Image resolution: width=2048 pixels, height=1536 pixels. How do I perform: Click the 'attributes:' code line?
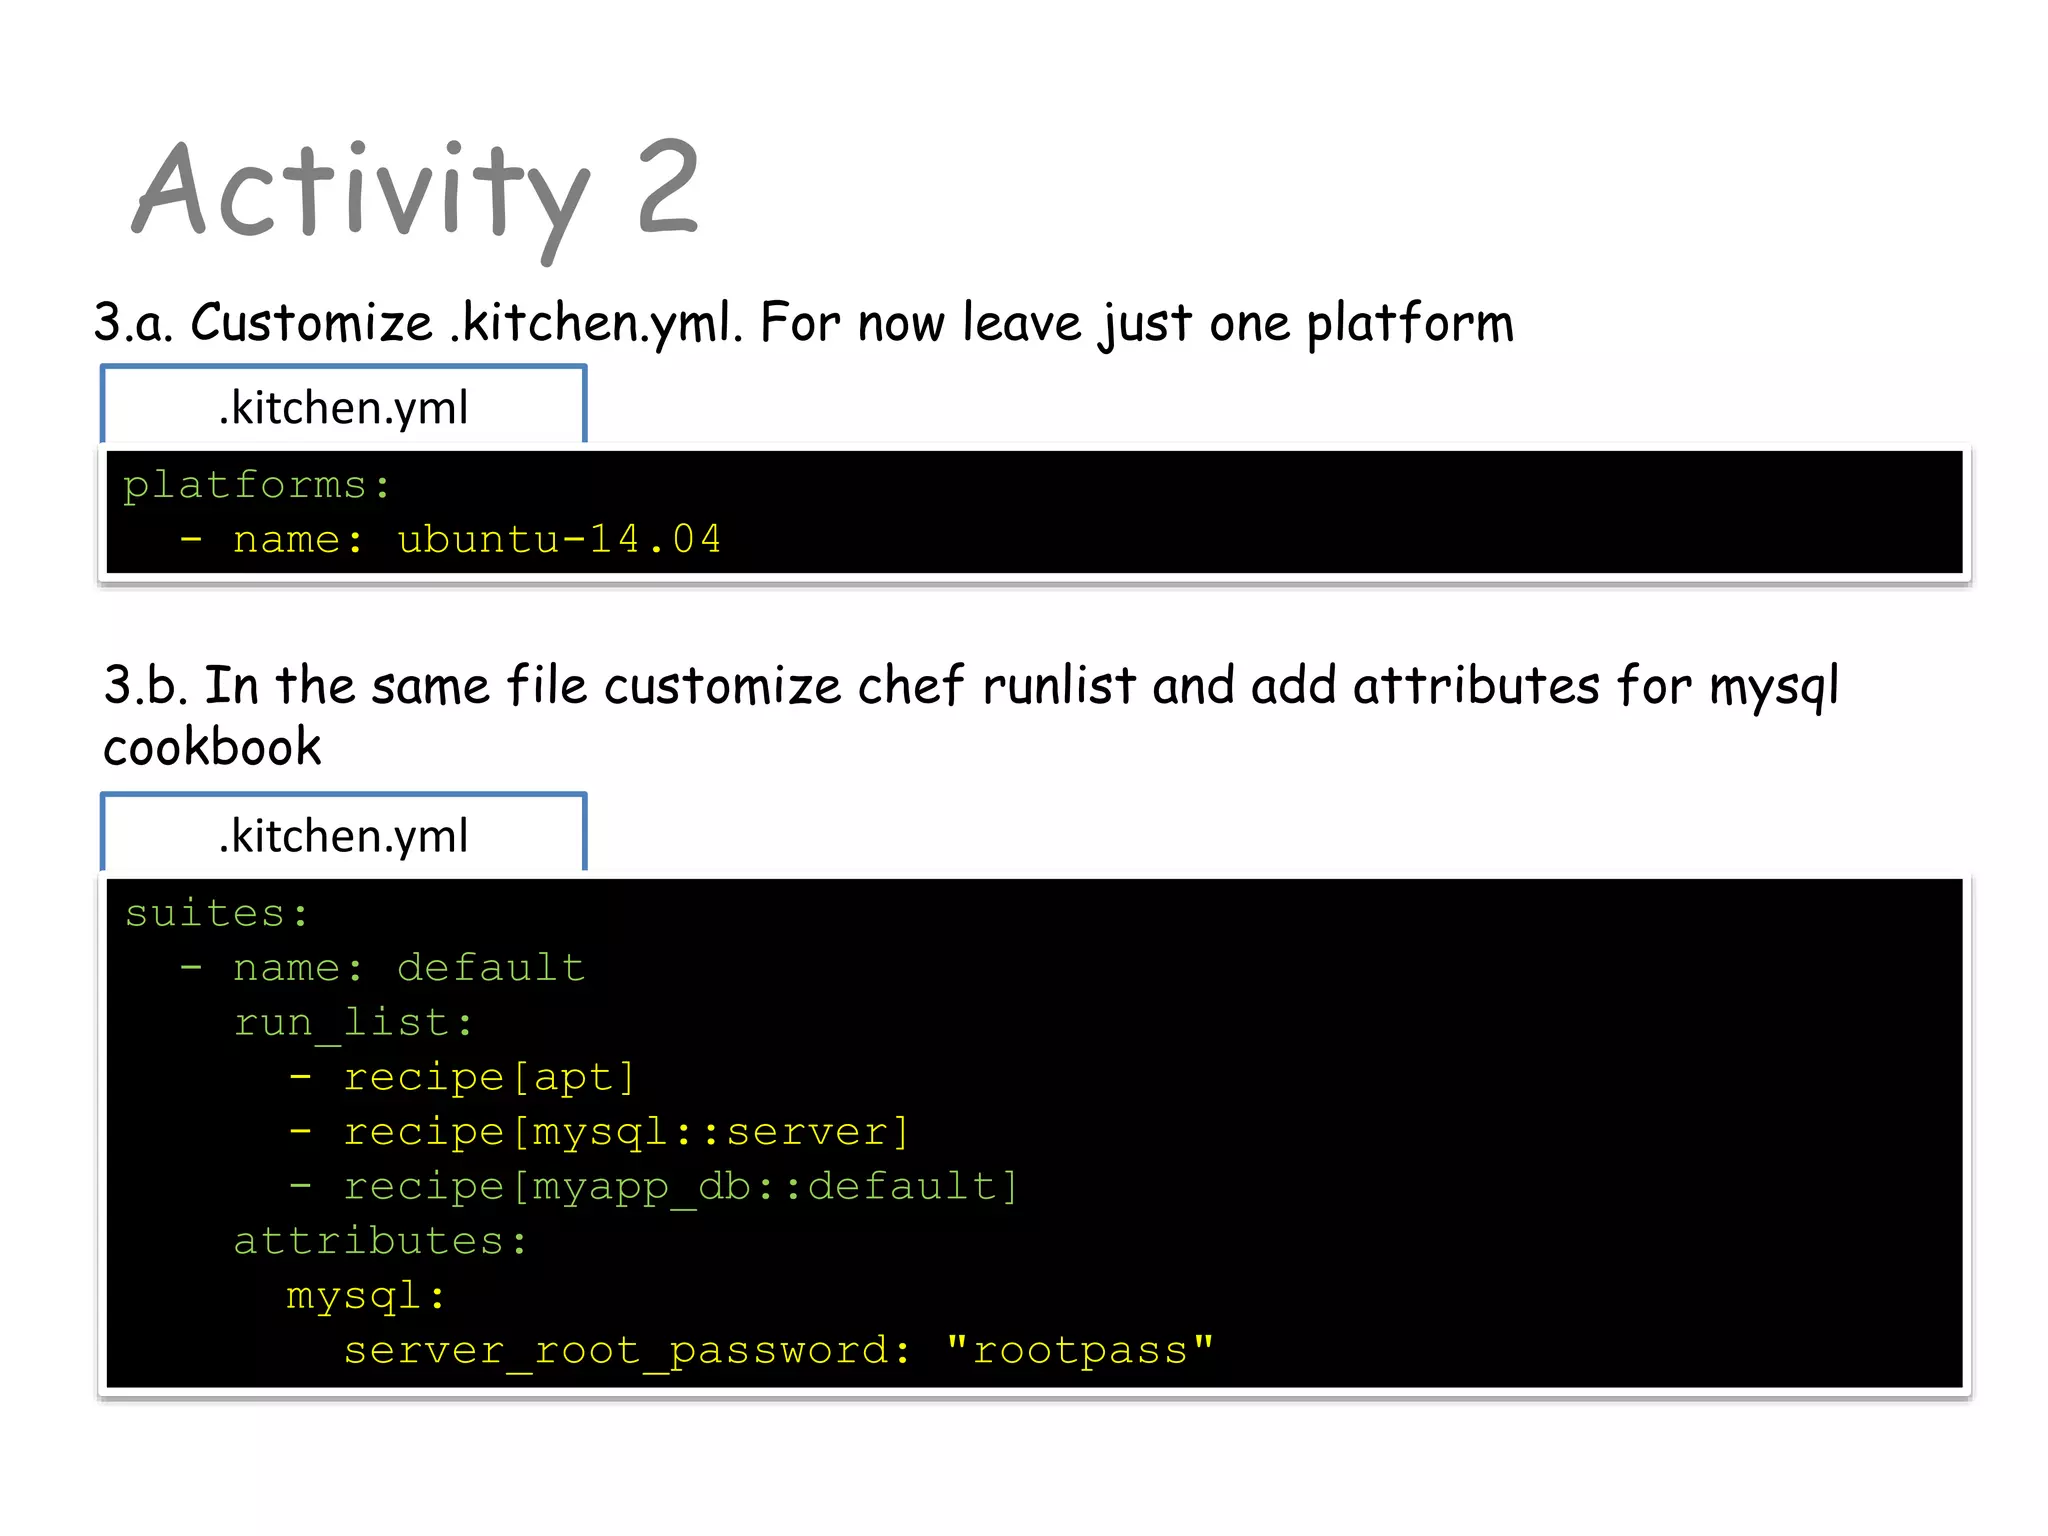pyautogui.click(x=381, y=1241)
